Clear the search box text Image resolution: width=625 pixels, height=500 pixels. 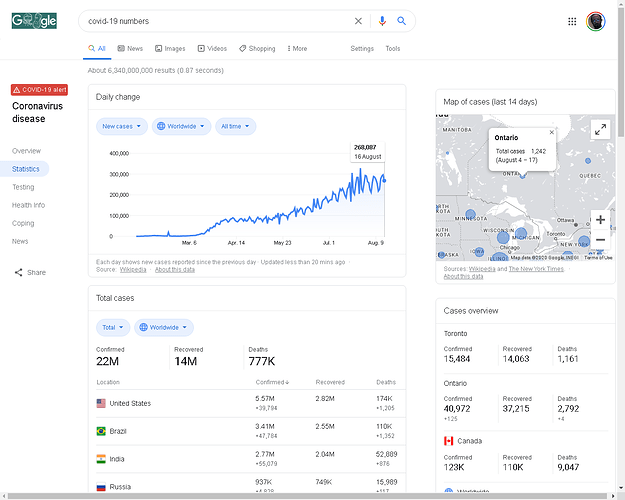358,21
